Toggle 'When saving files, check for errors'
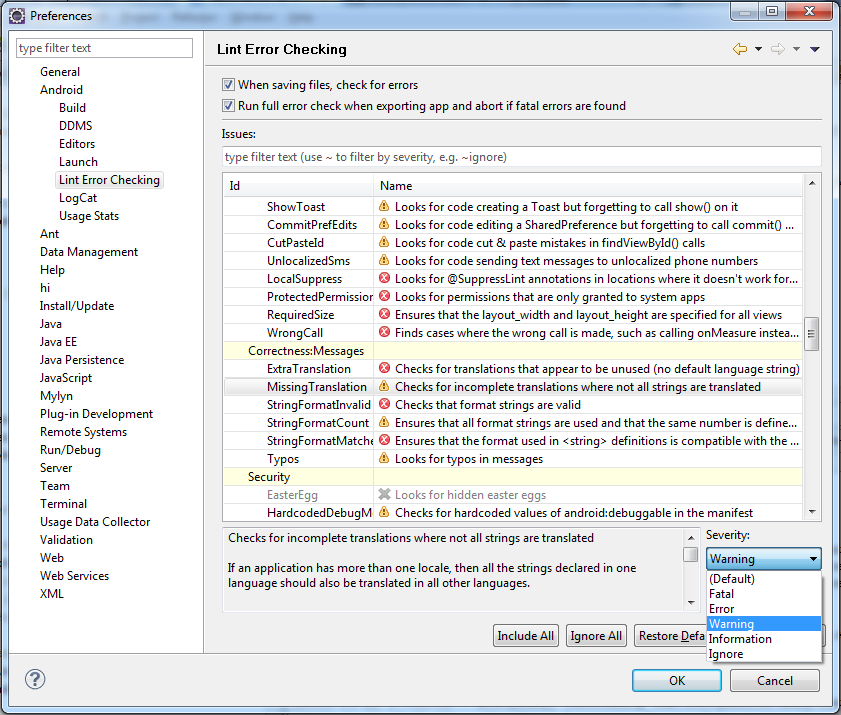Viewport: 841px width, 715px height. (x=229, y=85)
